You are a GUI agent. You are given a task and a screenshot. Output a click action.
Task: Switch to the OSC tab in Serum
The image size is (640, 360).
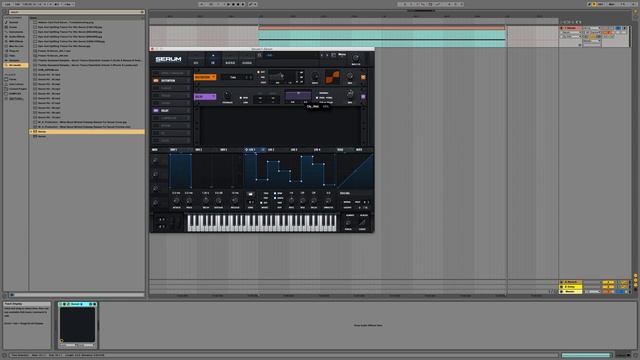point(196,63)
